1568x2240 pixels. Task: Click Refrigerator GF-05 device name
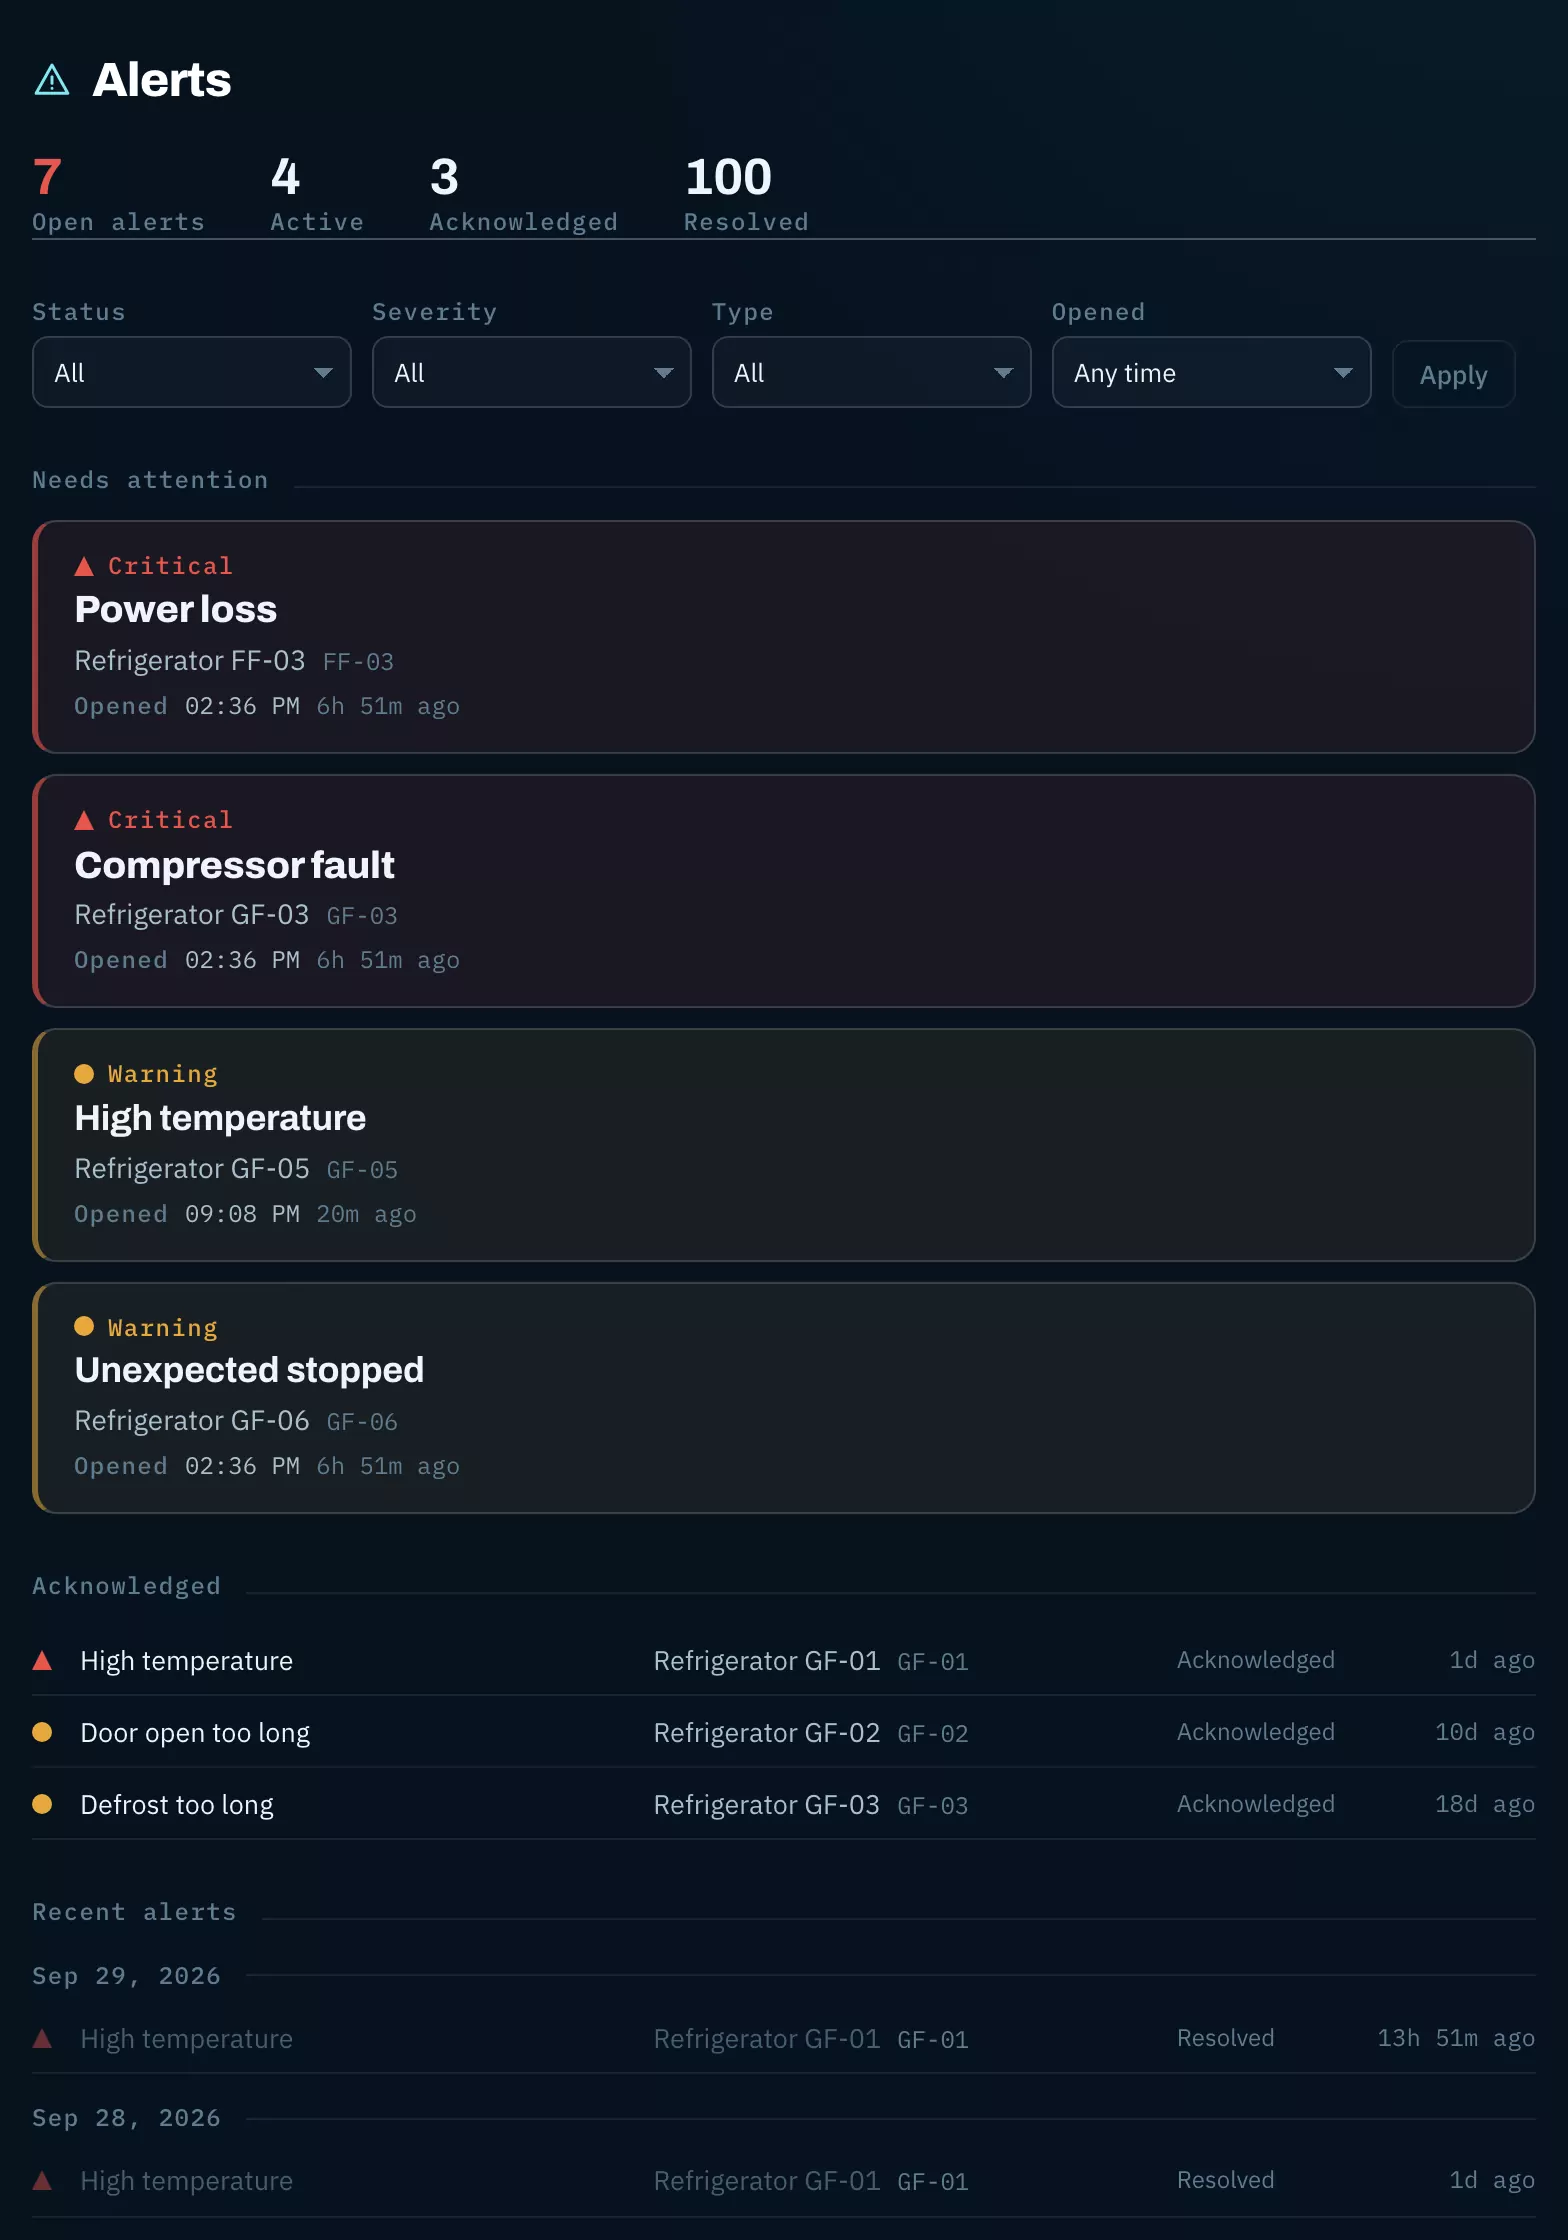click(x=192, y=1169)
